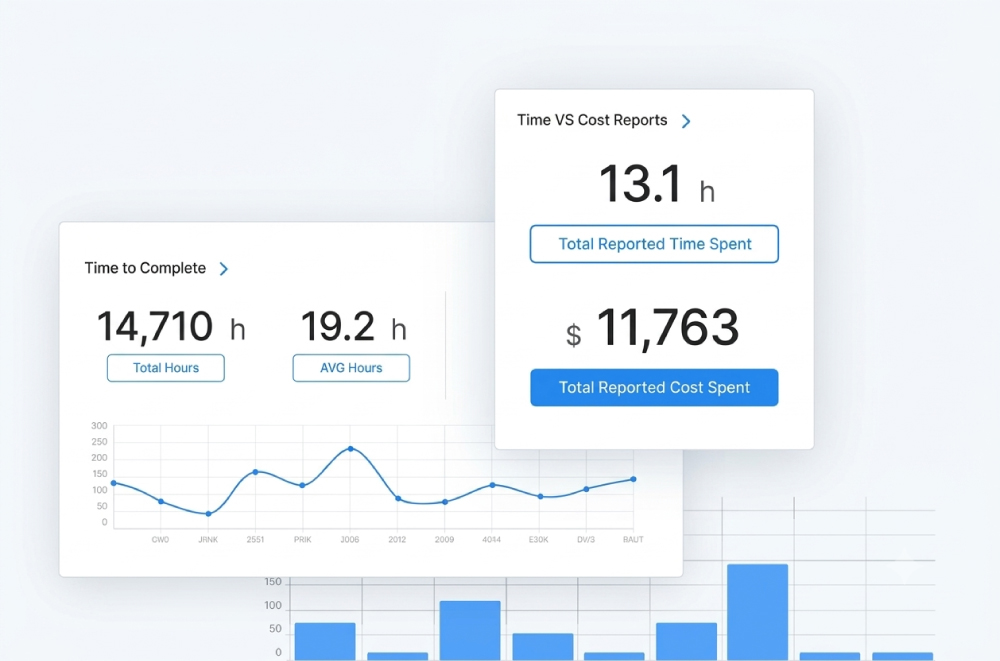Image resolution: width=1000 pixels, height=661 pixels.
Task: Click the 200 y-axis label on line chart
Action: 99,457
